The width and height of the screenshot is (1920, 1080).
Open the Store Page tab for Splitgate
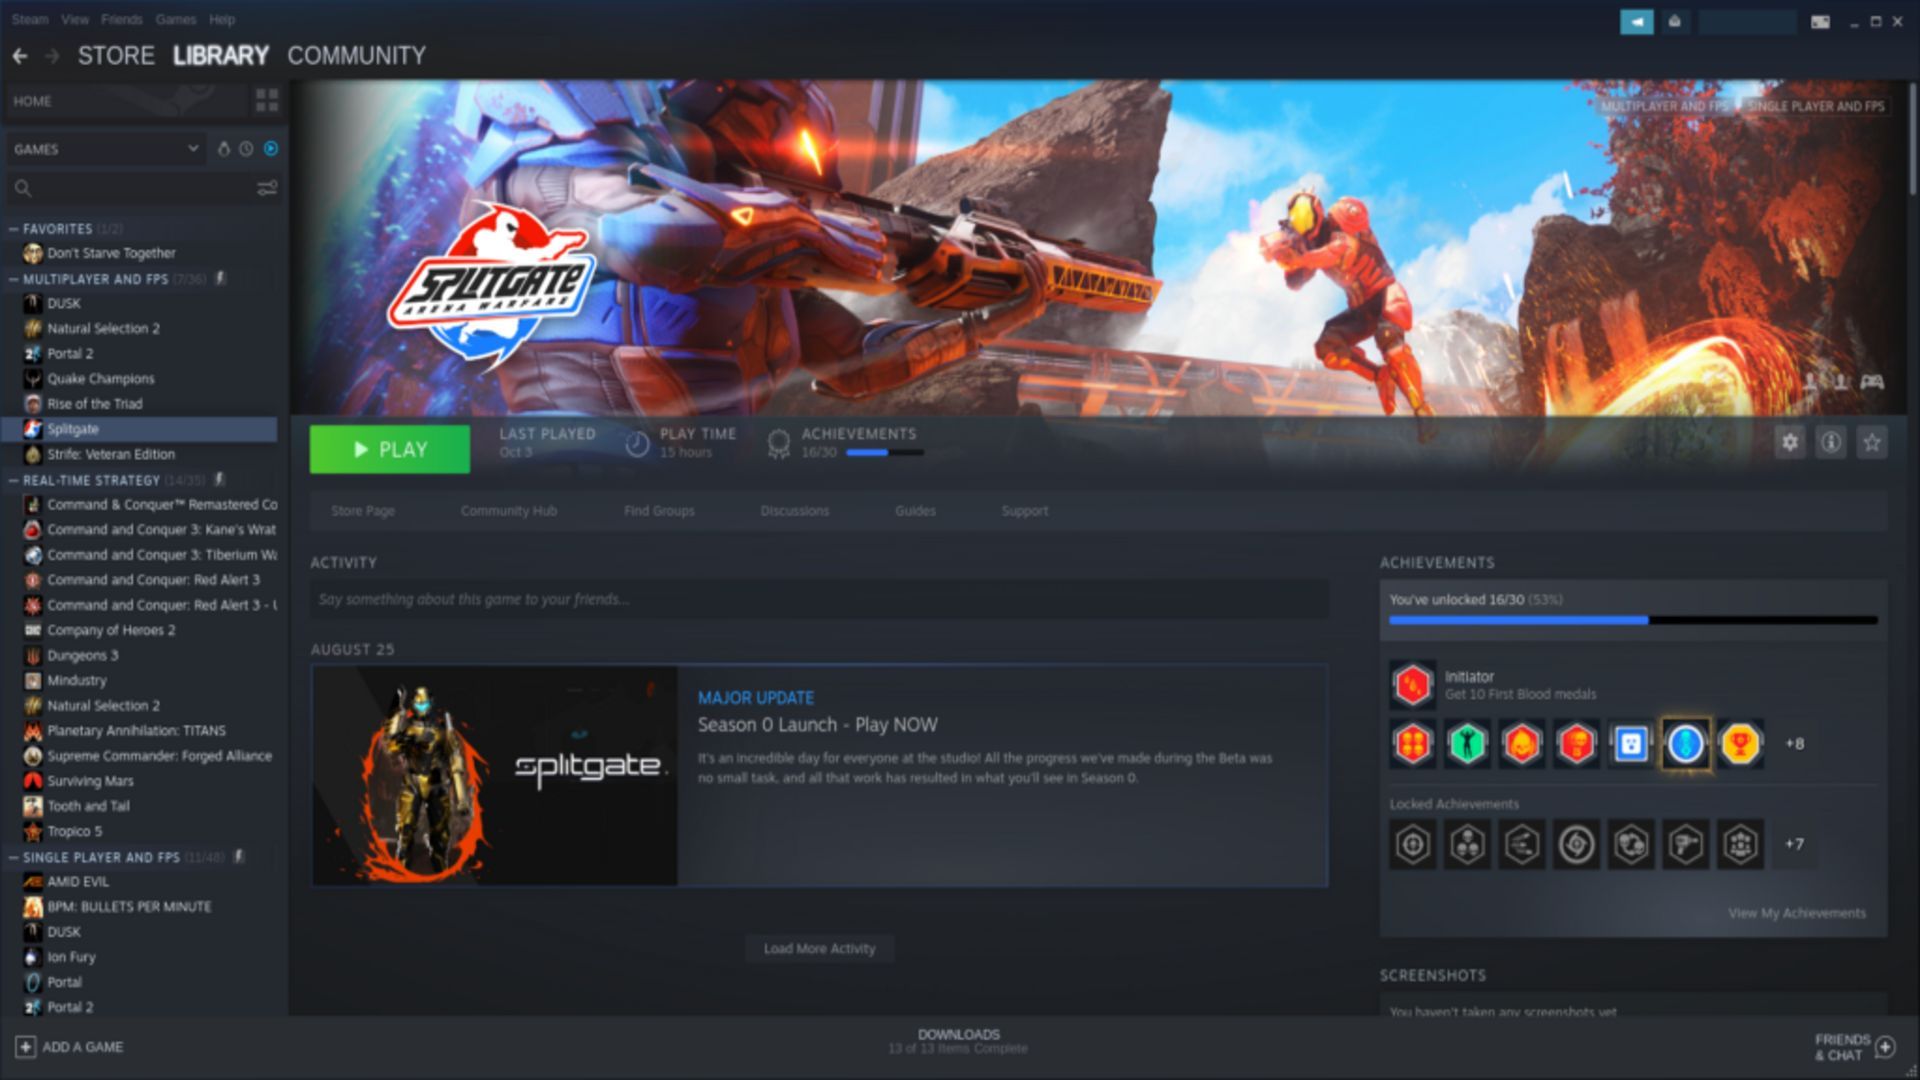click(x=364, y=510)
